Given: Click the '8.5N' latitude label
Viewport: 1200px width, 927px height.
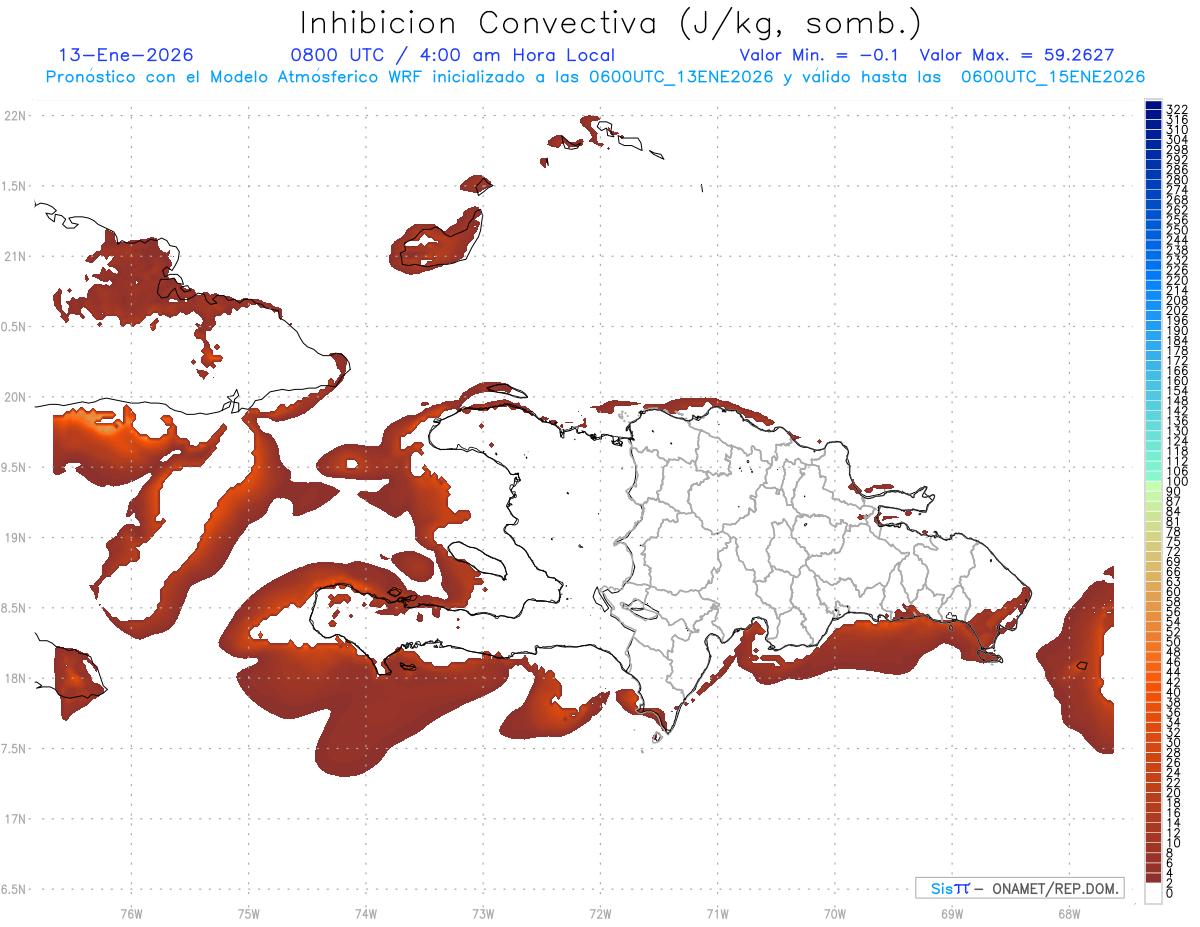Looking at the screenshot, I should 15,609.
